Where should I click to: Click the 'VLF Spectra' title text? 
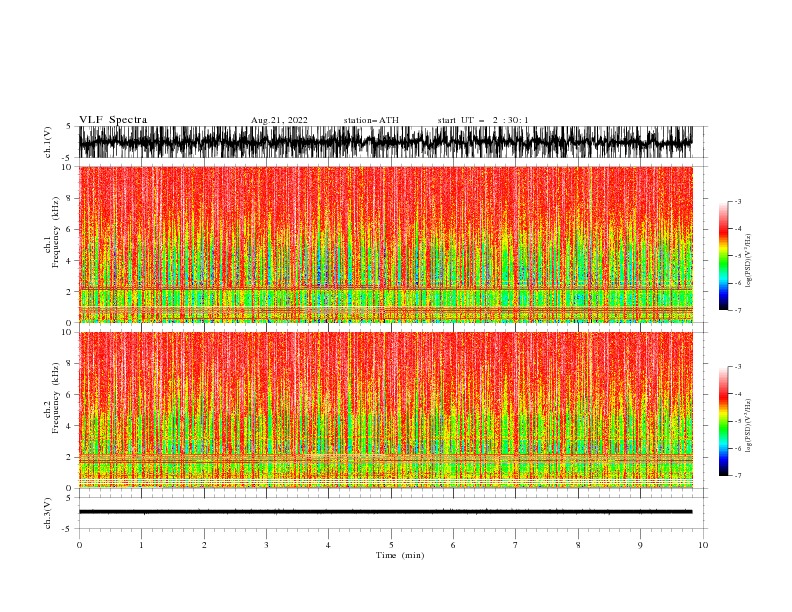click(x=113, y=120)
